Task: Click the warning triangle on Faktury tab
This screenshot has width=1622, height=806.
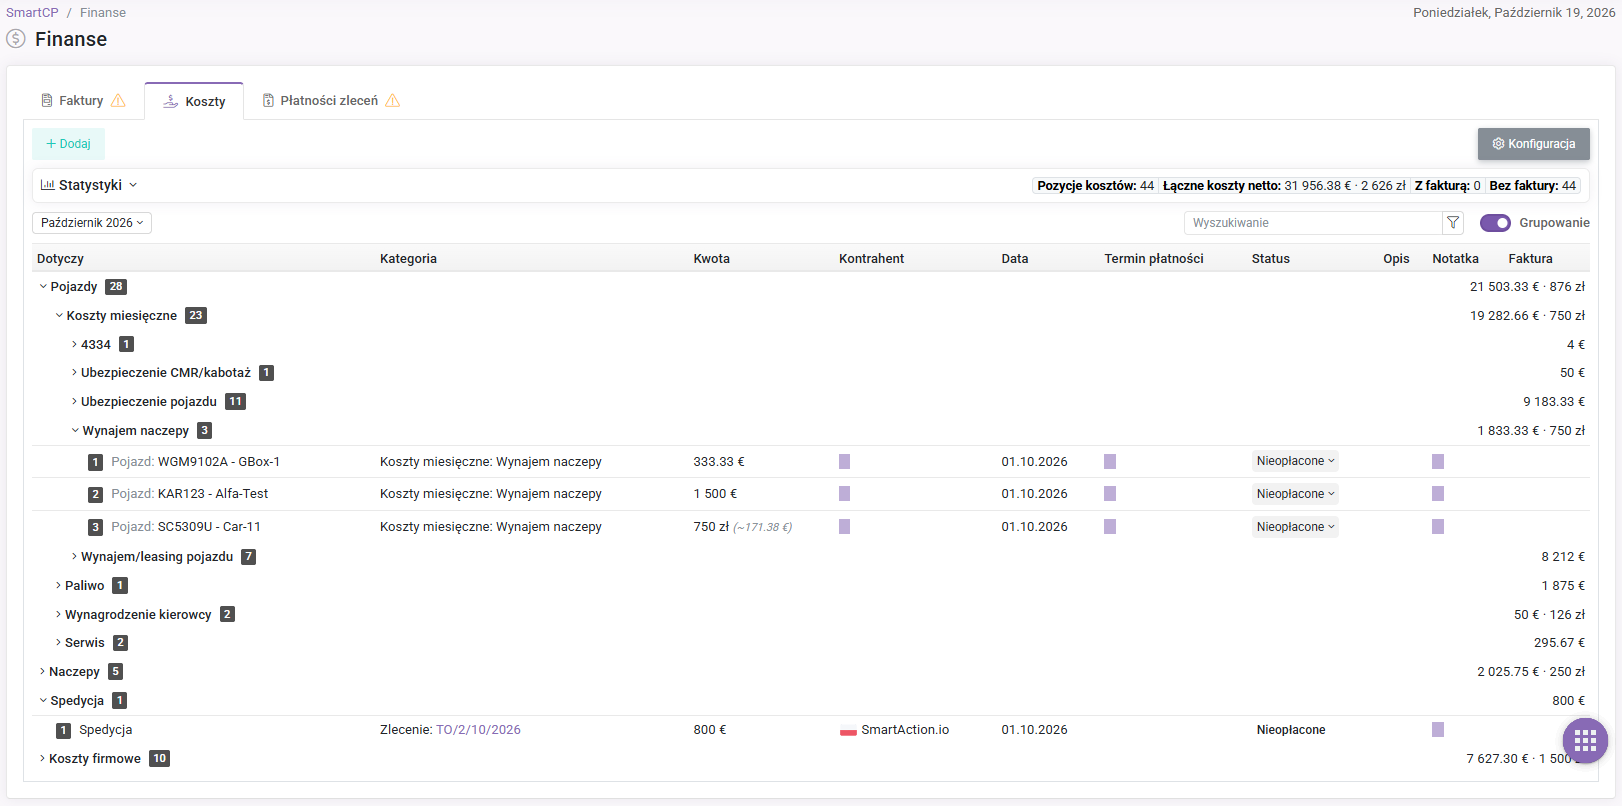Action: coord(118,100)
